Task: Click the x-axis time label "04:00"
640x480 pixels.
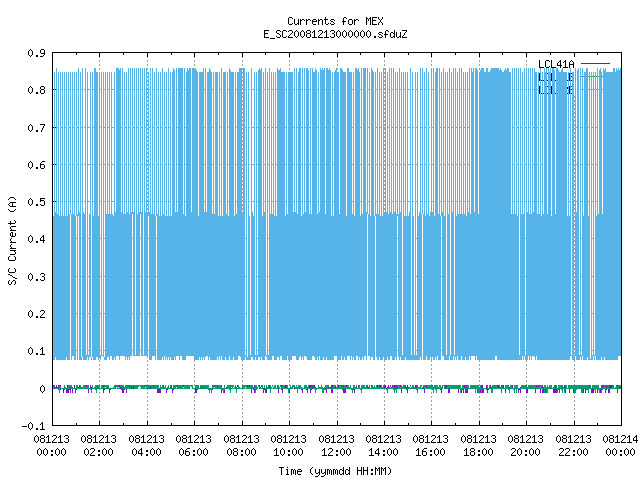Action: 147,452
